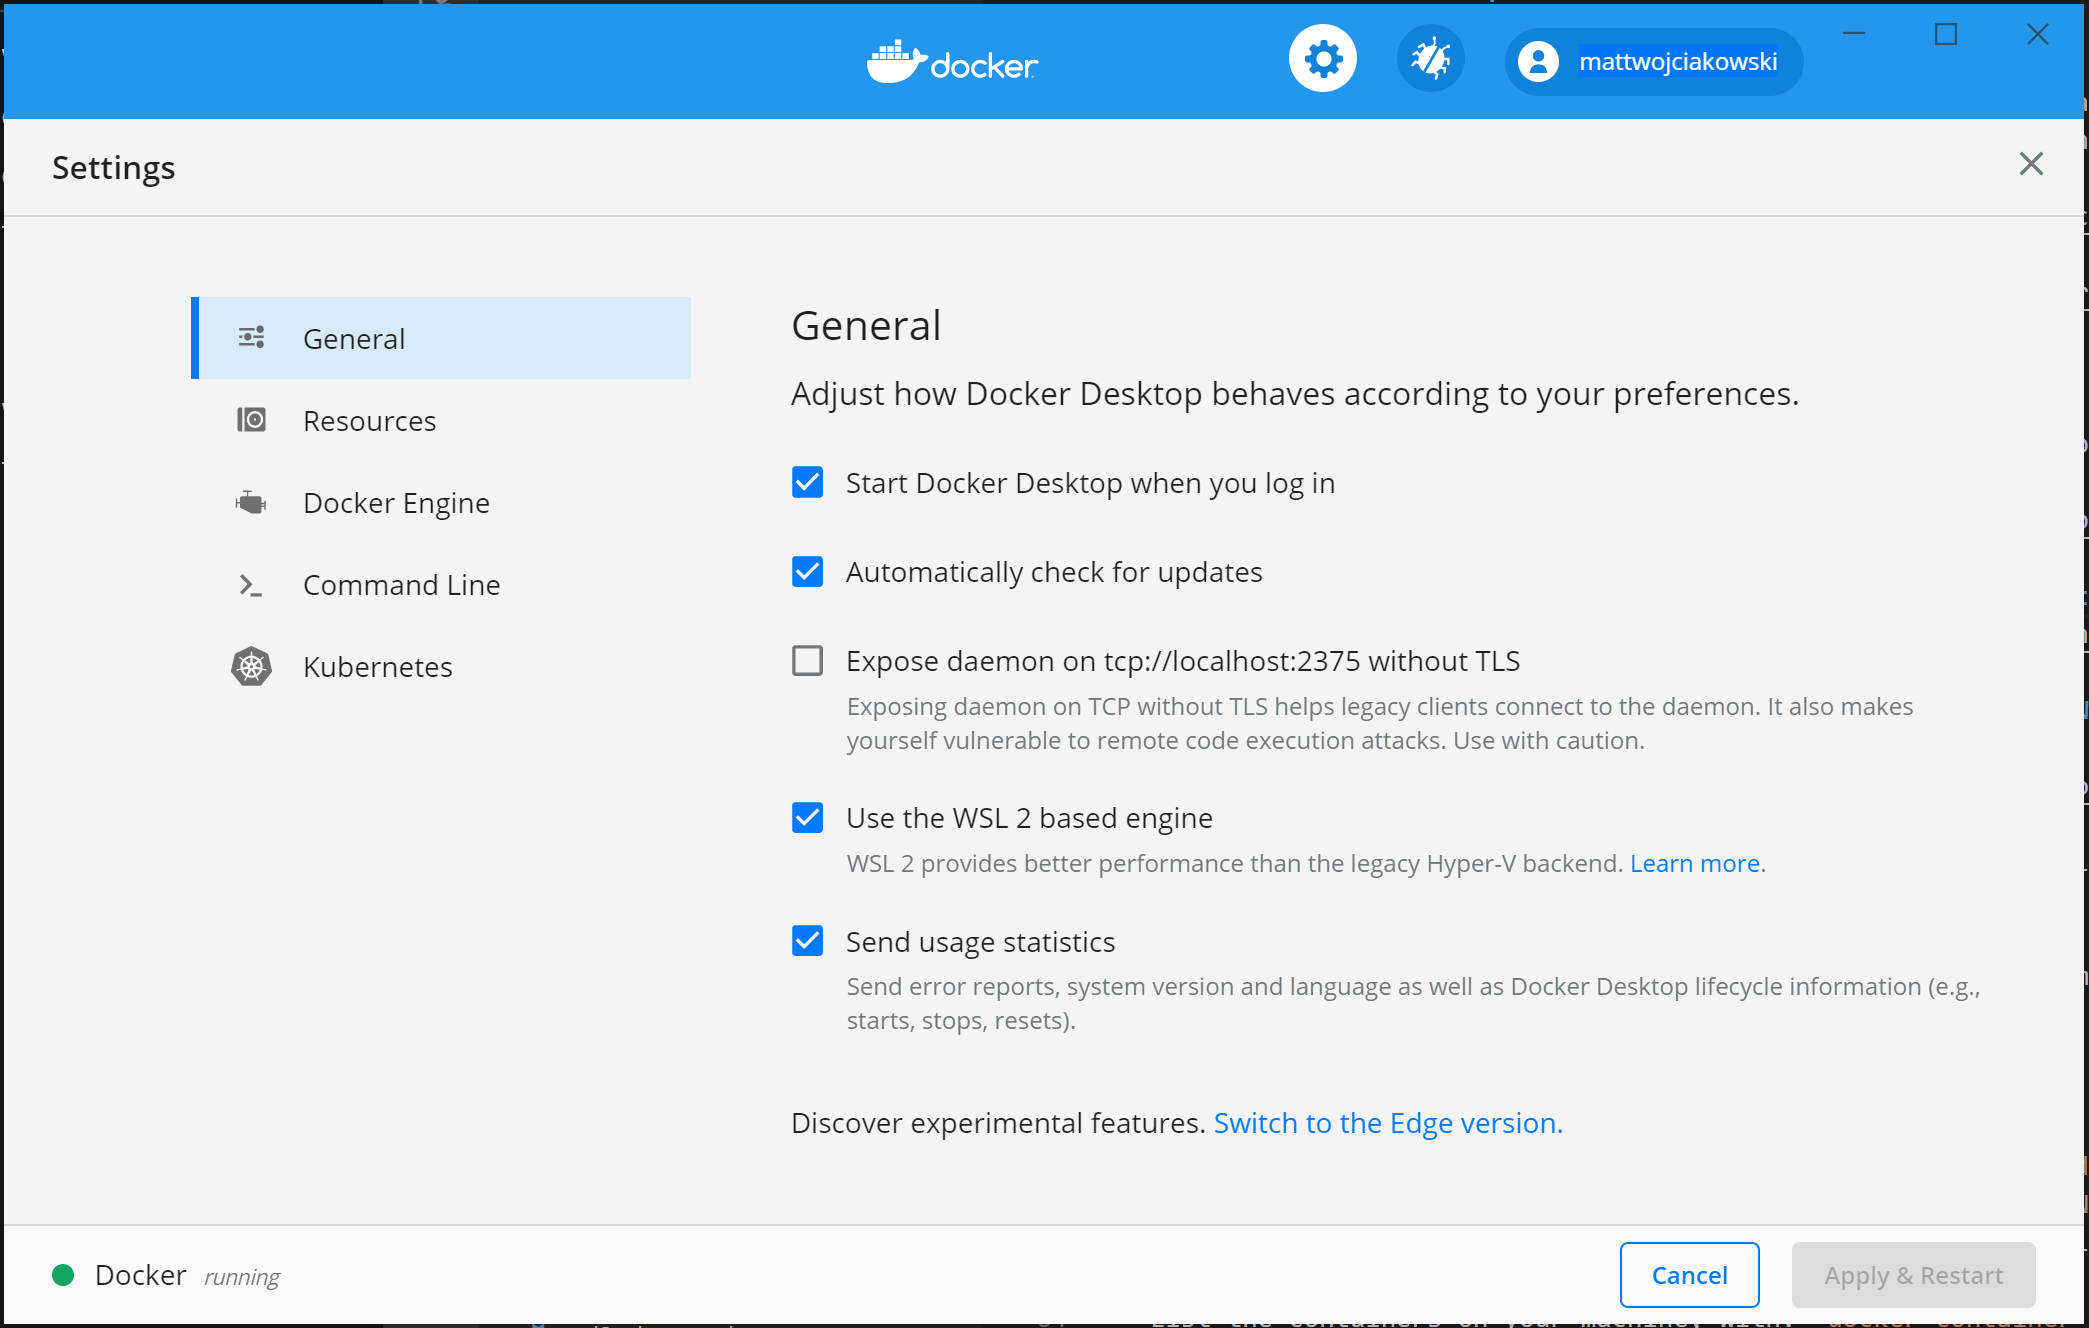Expand the Resources settings section
Screen dimensions: 2089x1328
[x=368, y=420]
